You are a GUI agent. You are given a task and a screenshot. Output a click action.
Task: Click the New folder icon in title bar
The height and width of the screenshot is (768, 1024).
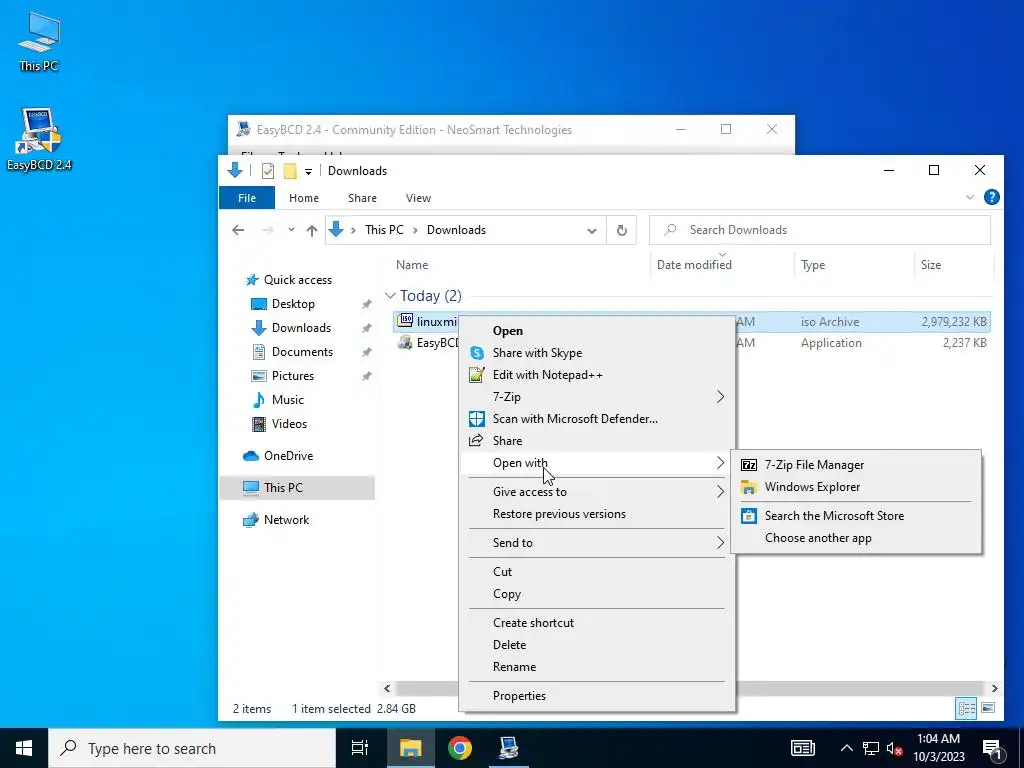pyautogui.click(x=290, y=171)
